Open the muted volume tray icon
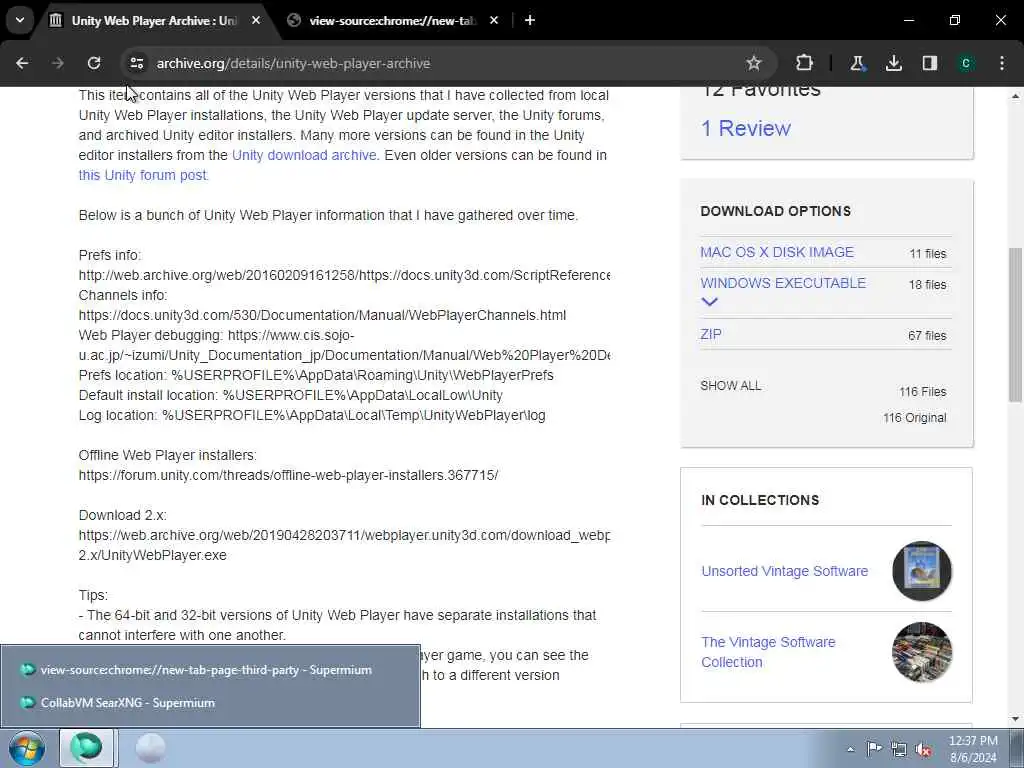This screenshot has width=1024, height=768. [923, 749]
